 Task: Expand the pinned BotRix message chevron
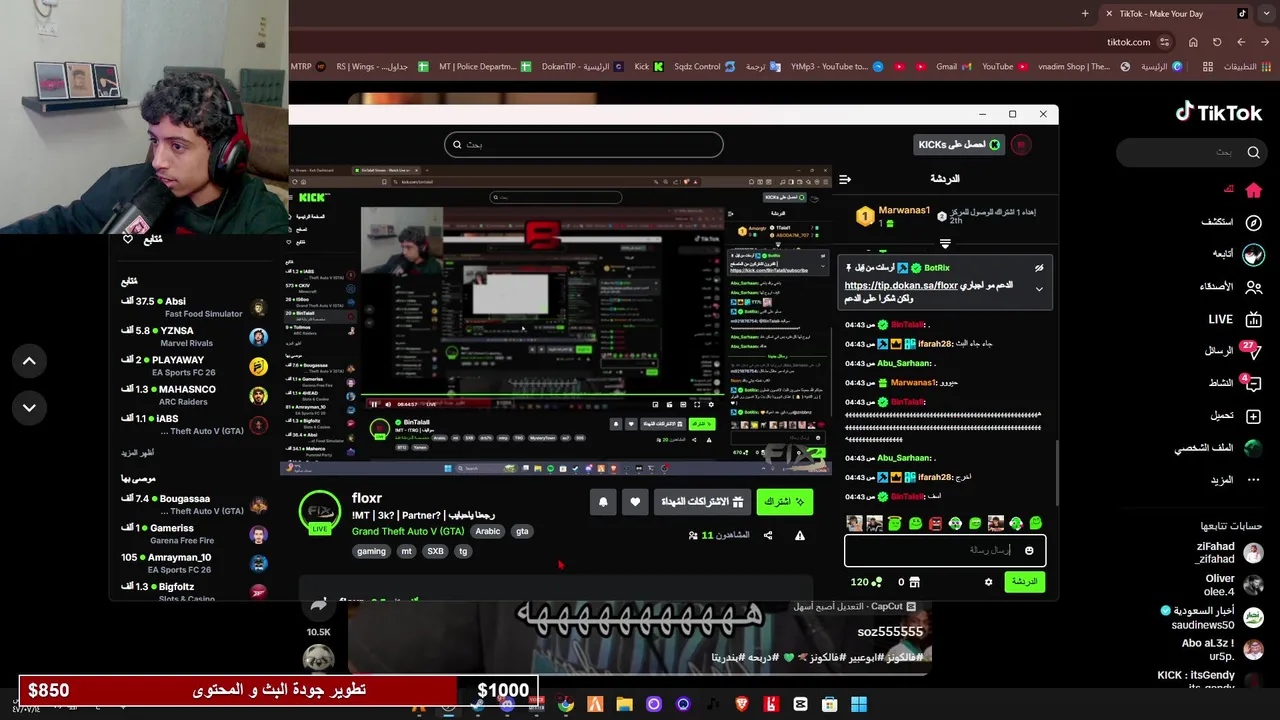1039,290
